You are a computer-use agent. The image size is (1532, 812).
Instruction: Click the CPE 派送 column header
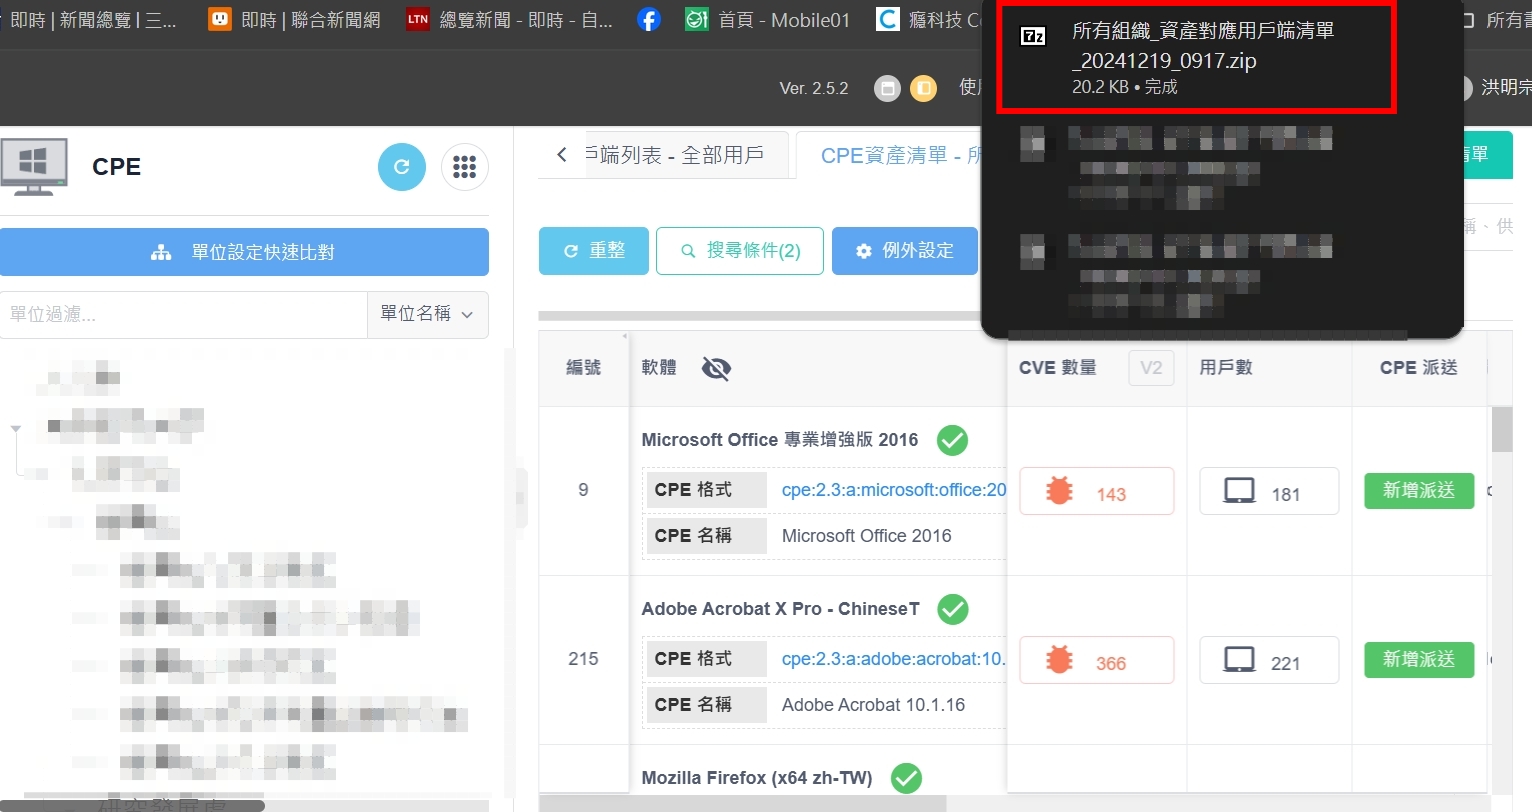pos(1419,368)
